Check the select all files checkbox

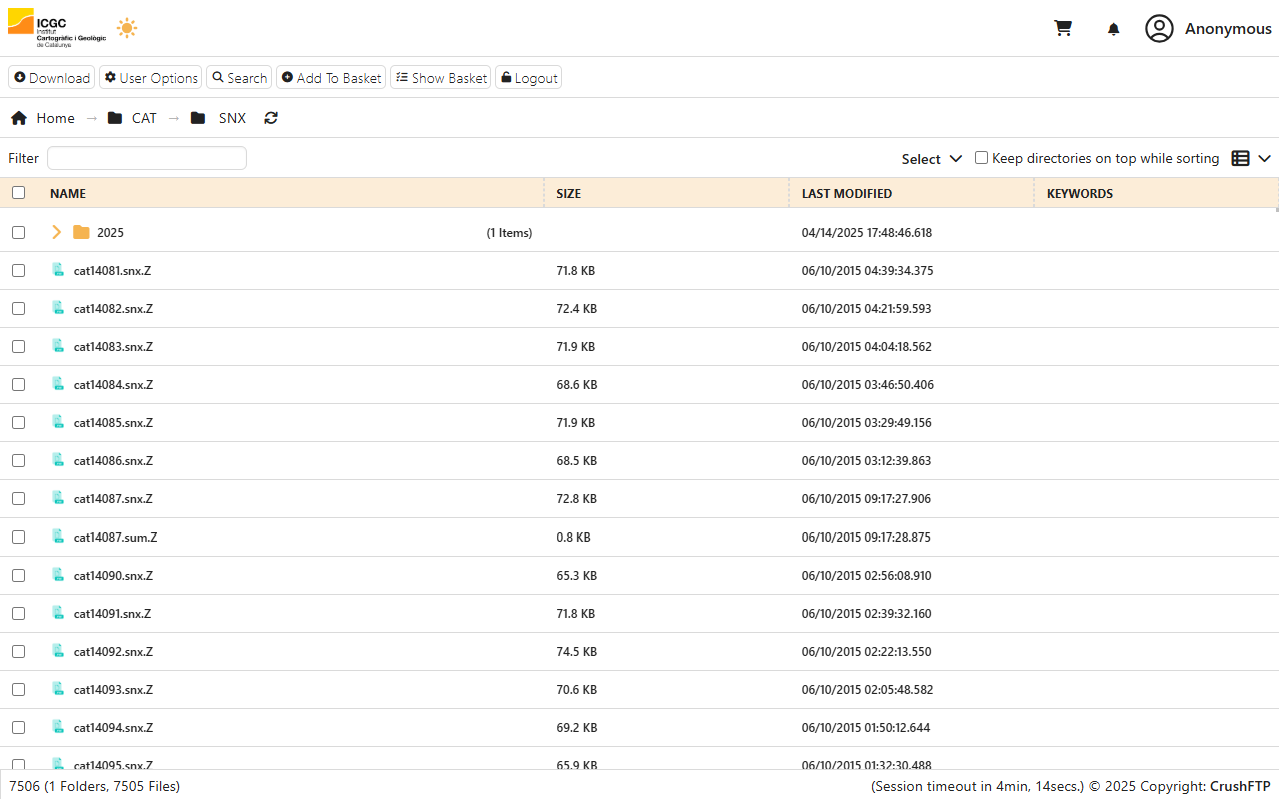18,193
